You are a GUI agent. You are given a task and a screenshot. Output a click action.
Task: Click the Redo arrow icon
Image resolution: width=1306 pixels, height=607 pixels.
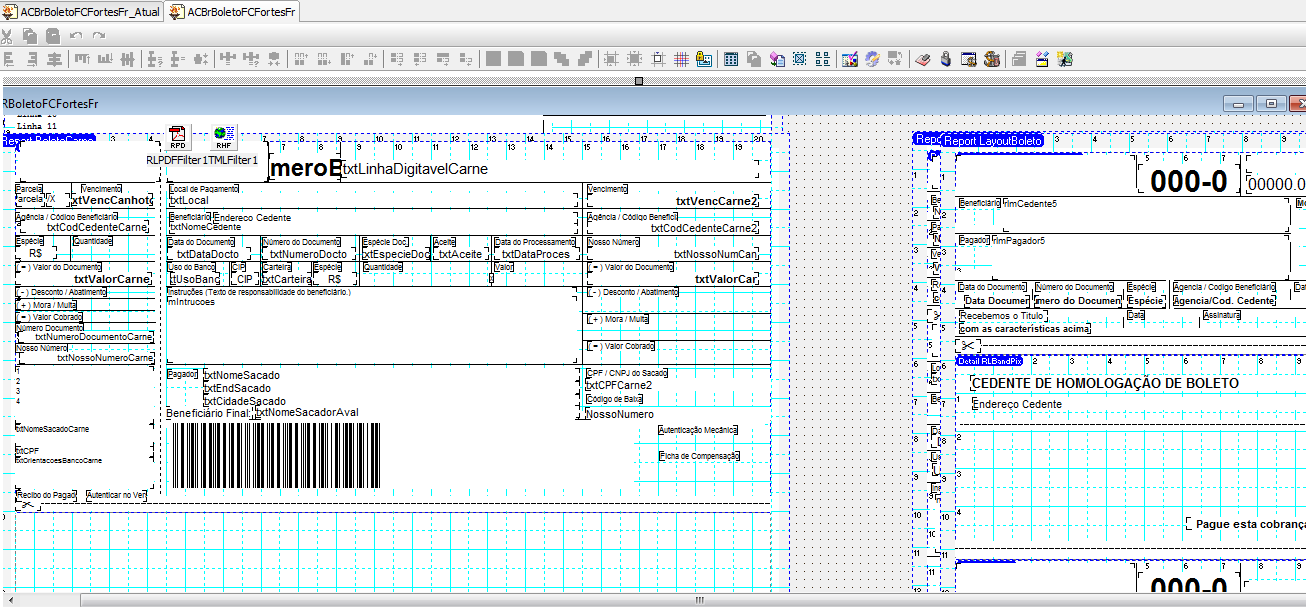coord(98,36)
